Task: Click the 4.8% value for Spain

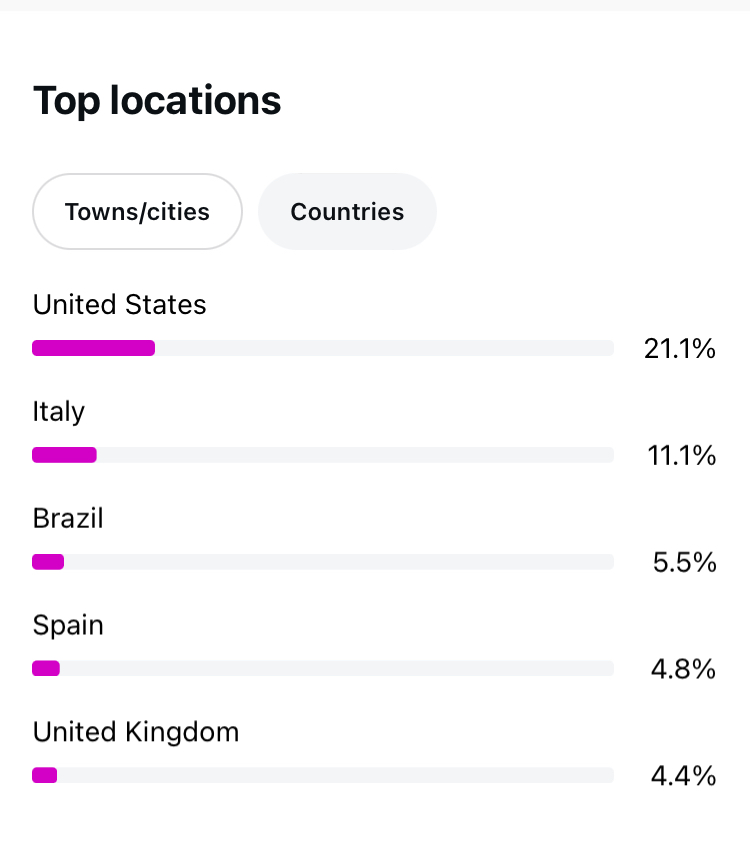Action: [683, 669]
